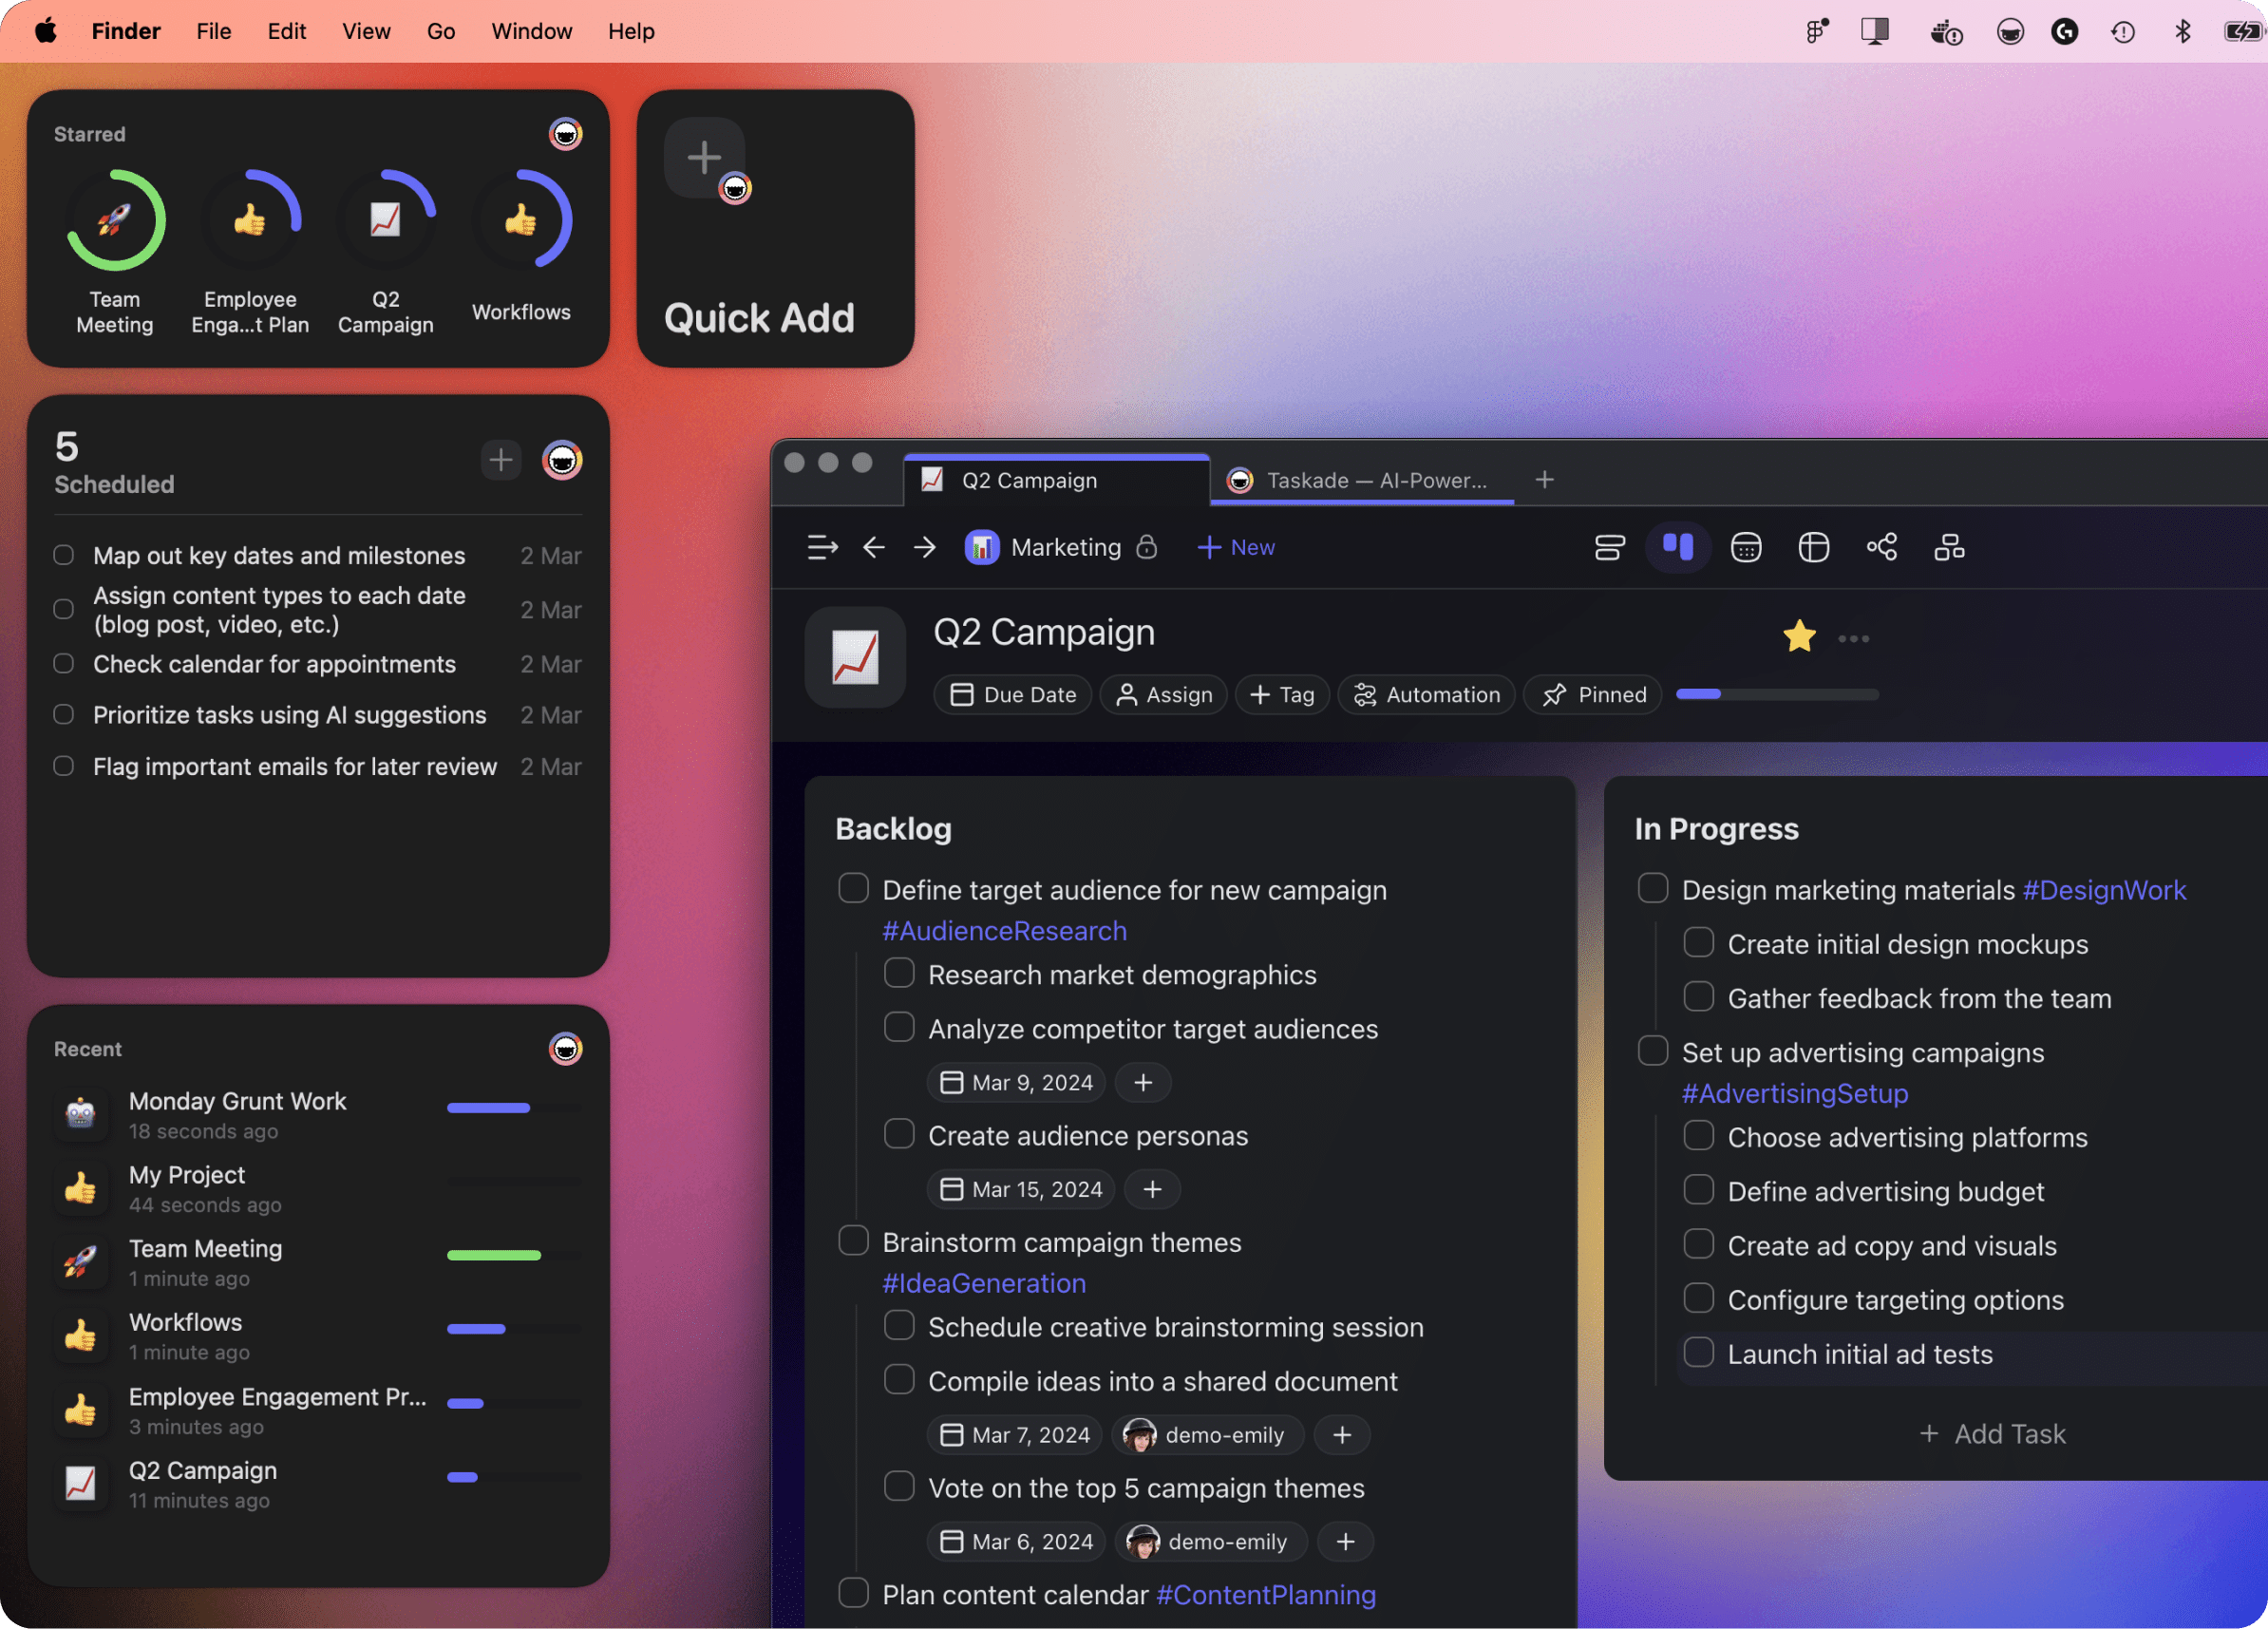
Task: Open the Go menu in the menu bar
Action: coord(440,31)
